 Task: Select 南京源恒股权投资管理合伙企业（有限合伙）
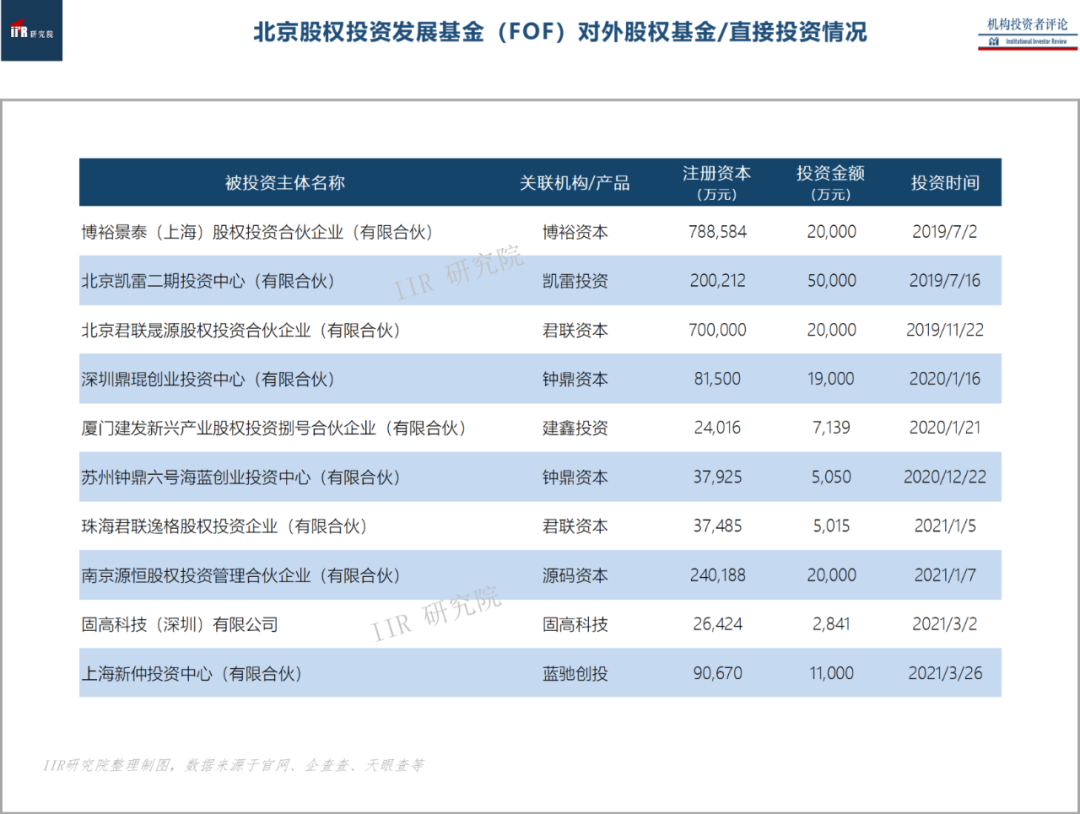coord(241,576)
